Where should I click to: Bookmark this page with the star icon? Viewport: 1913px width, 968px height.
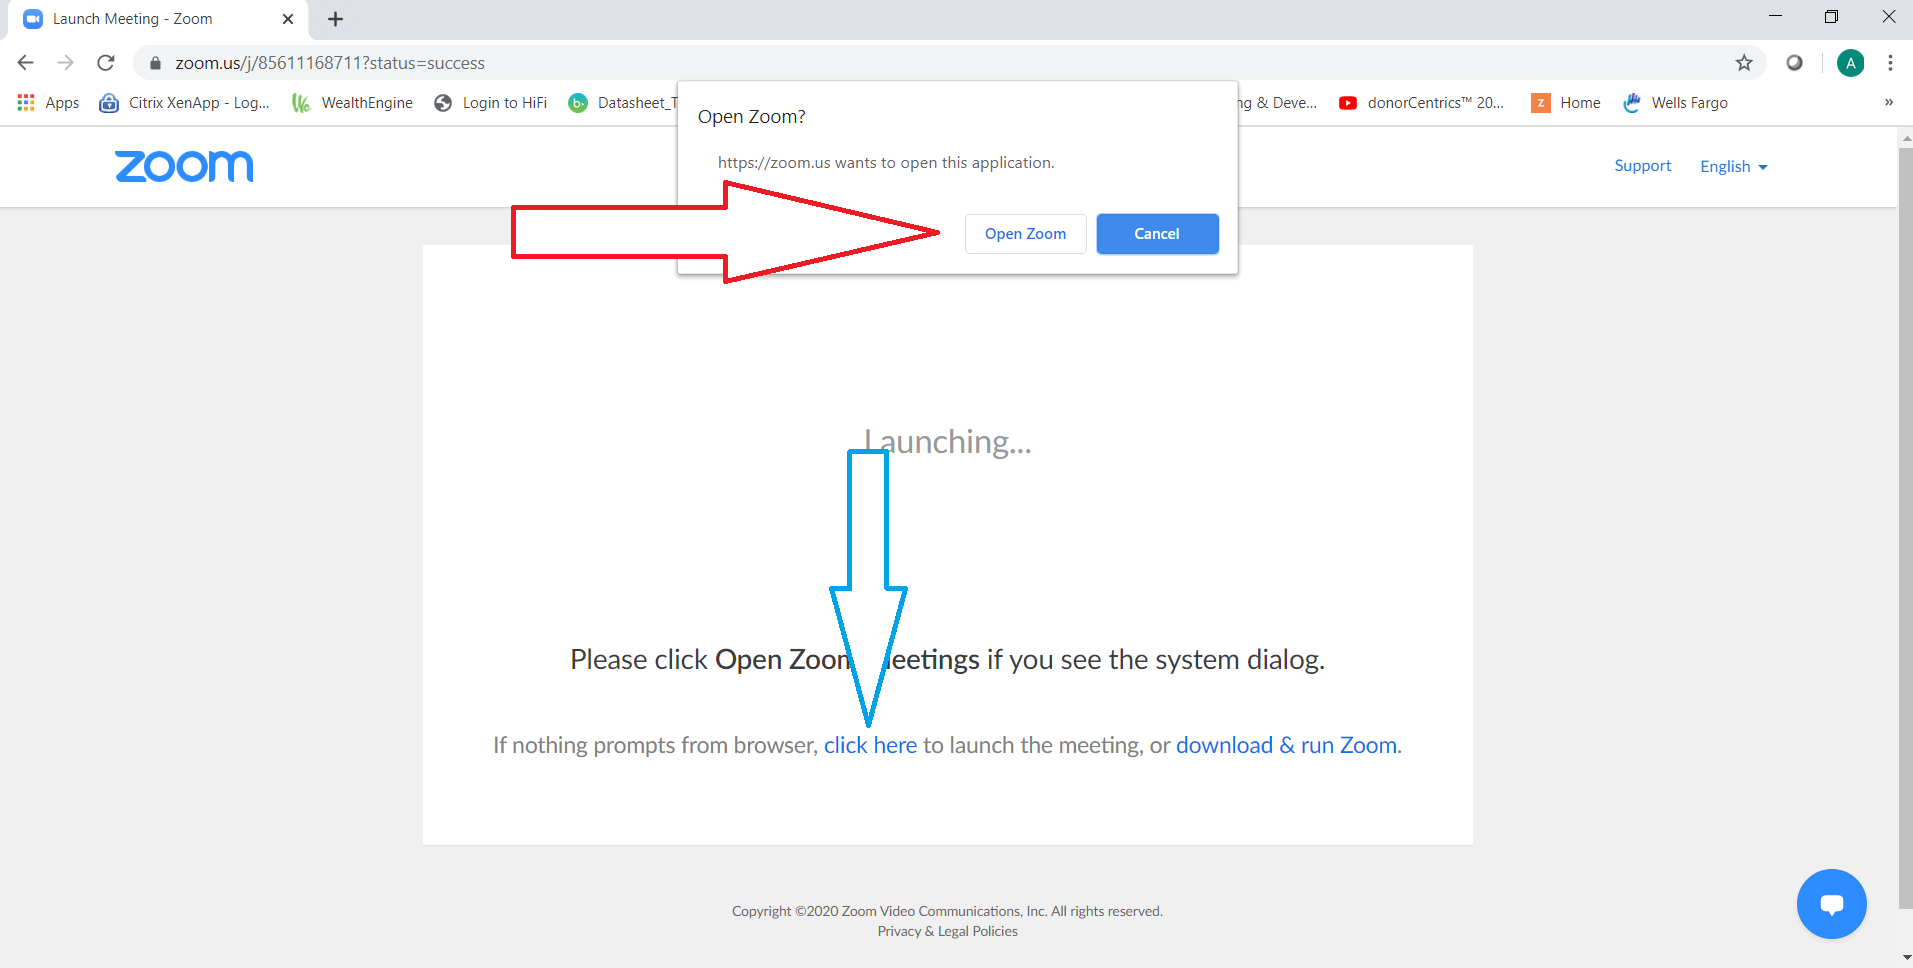coord(1744,63)
